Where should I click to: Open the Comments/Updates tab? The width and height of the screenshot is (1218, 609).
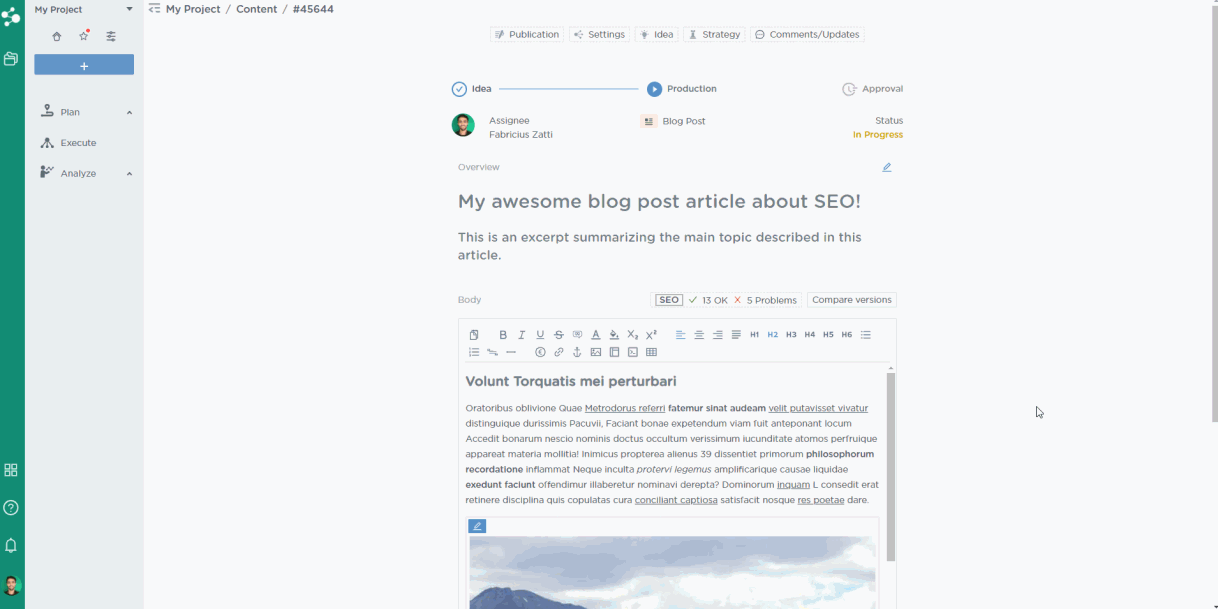pos(807,35)
